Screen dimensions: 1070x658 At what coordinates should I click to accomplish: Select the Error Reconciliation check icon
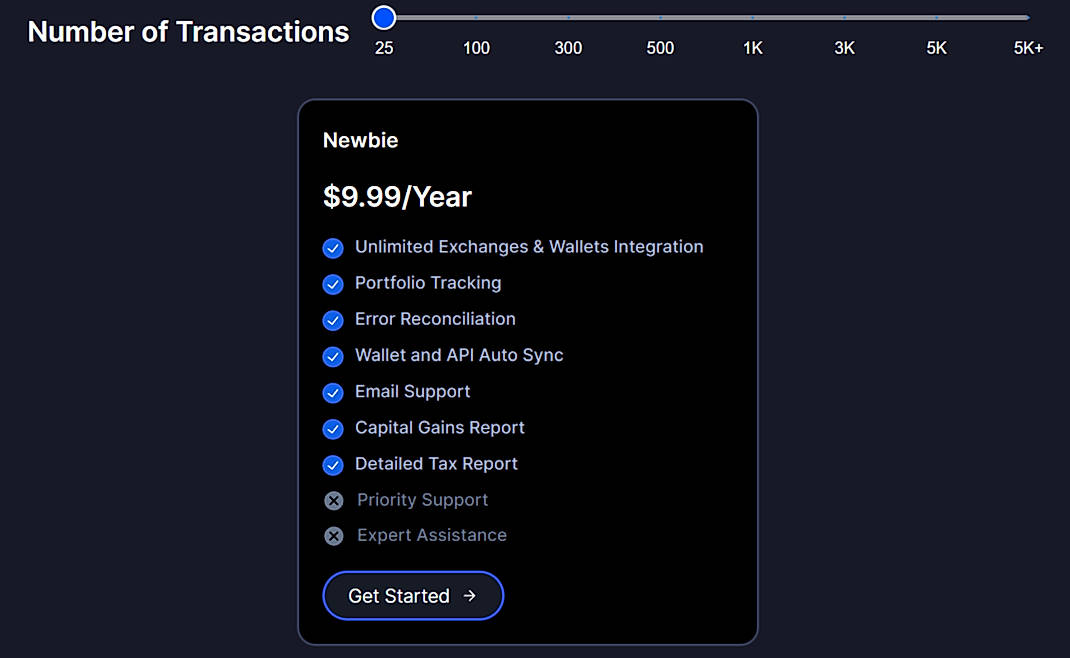(x=333, y=320)
